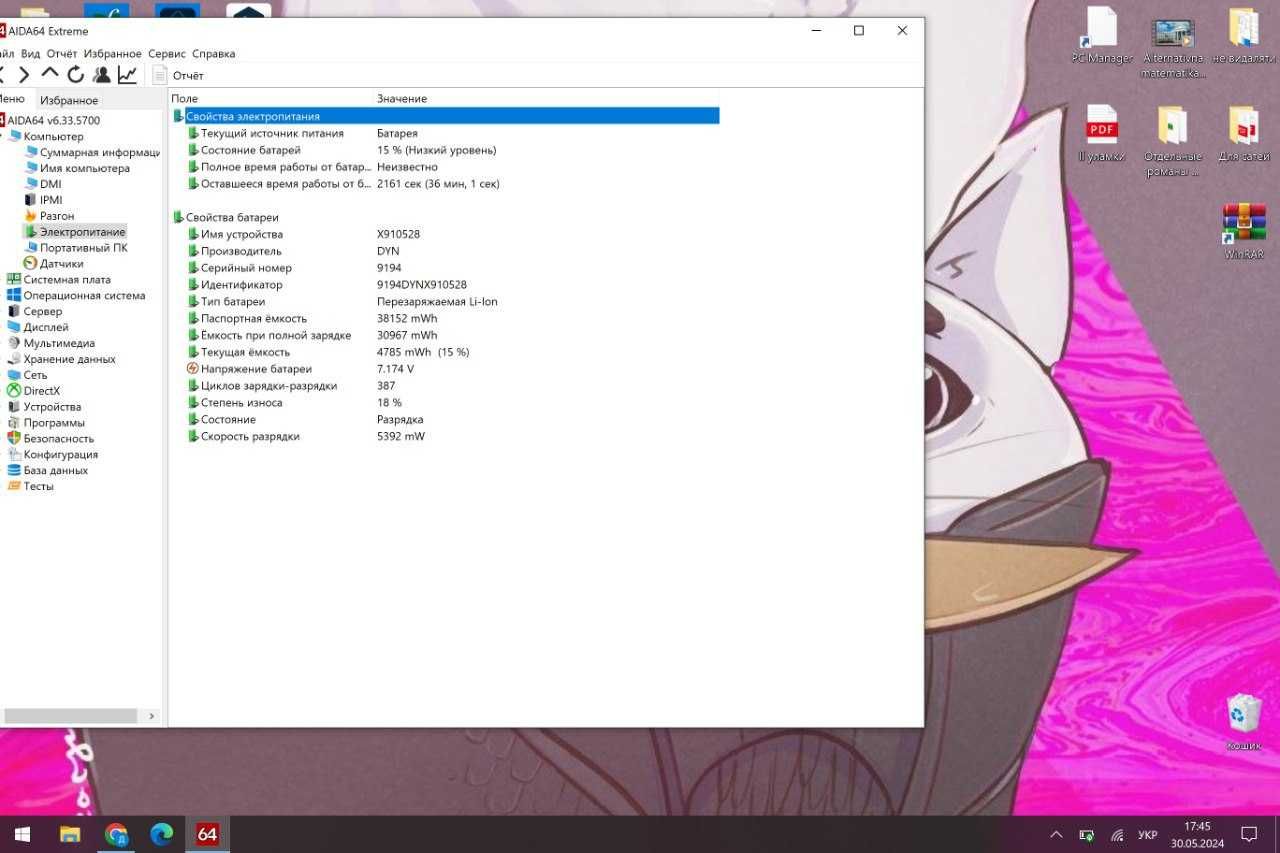Viewport: 1280px width, 853px height.
Task: Open the Вид menu
Action: [31, 53]
